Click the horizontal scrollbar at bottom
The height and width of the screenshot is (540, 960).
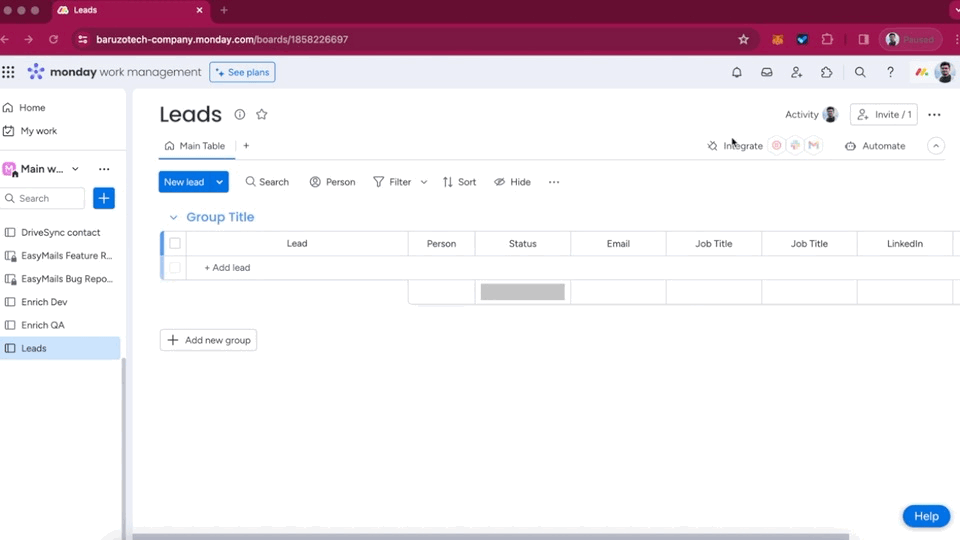coord(490,536)
